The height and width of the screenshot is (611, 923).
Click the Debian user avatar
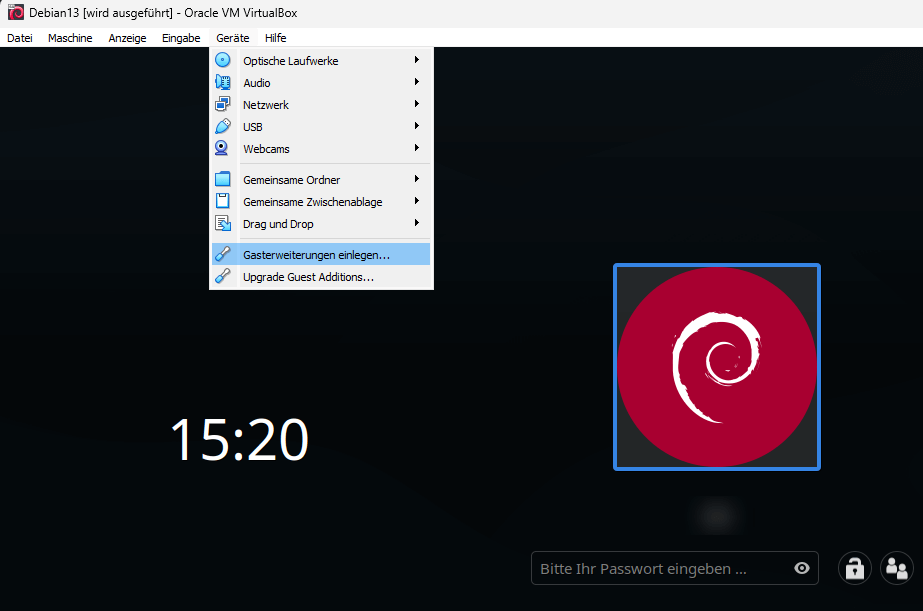716,367
